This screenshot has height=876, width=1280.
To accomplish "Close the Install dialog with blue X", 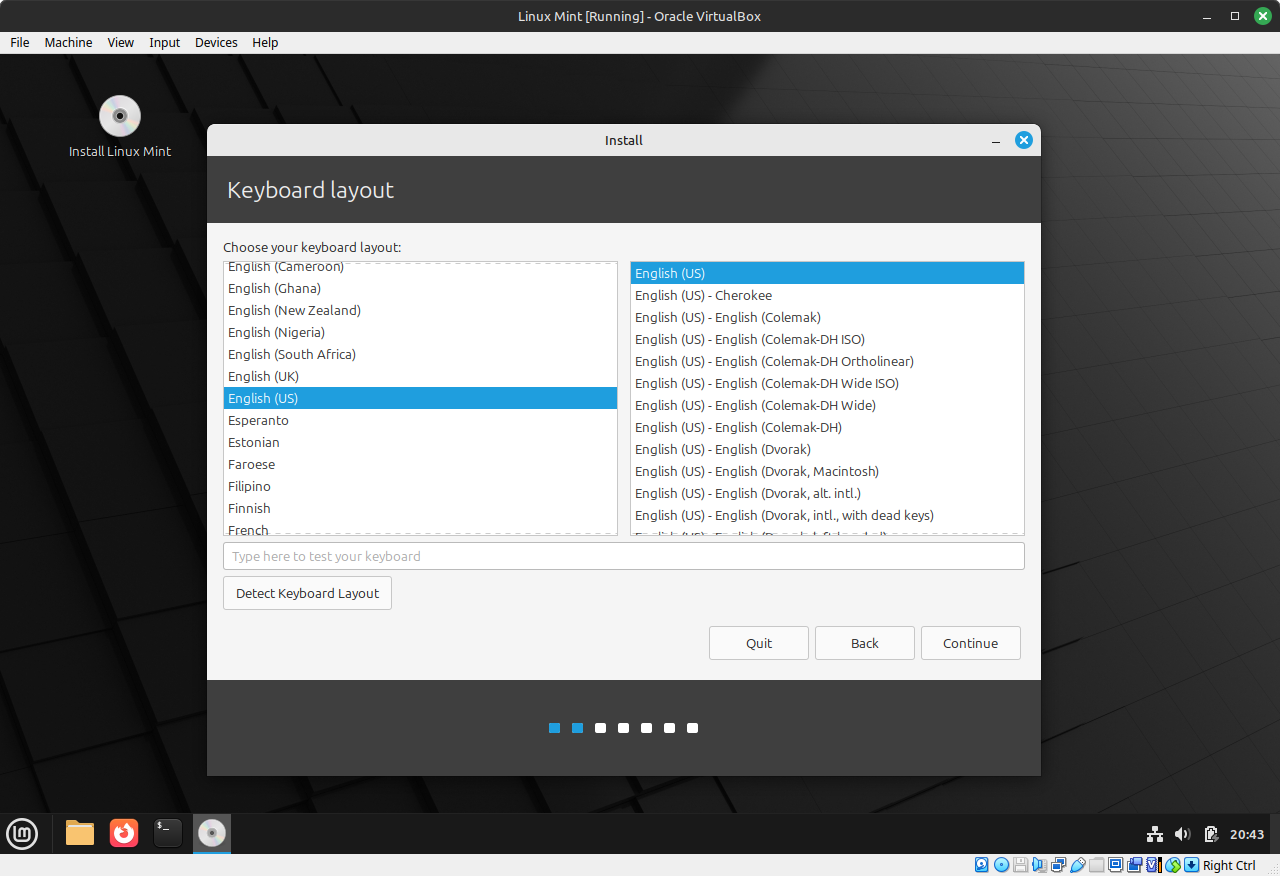I will [1023, 140].
